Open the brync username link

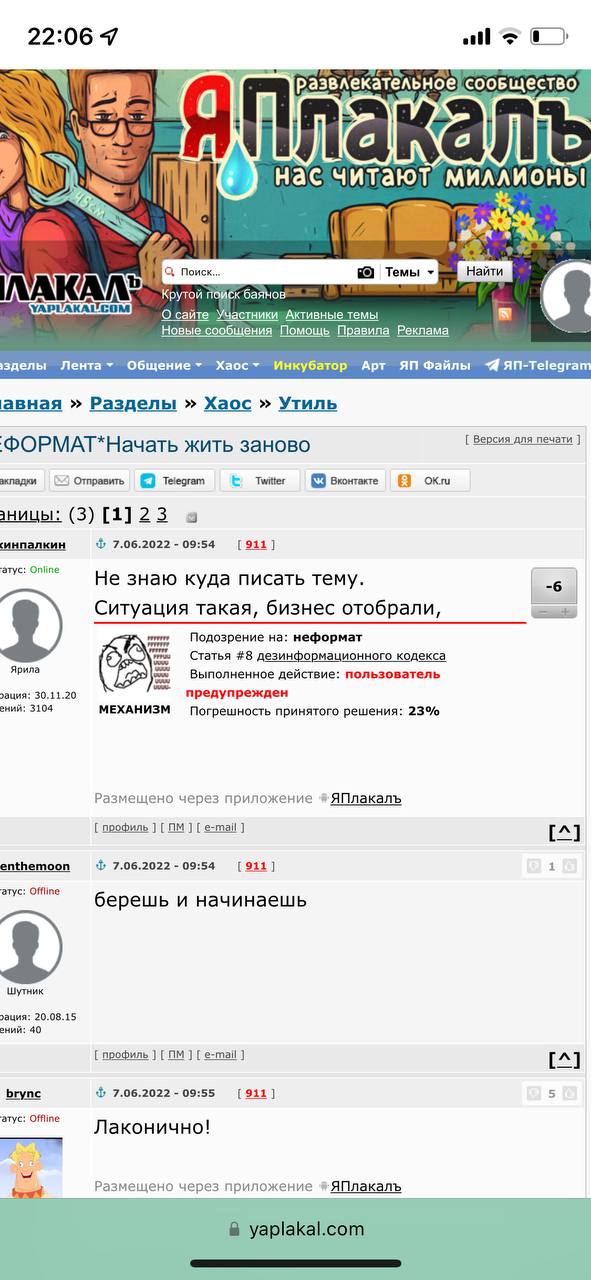tap(23, 1093)
